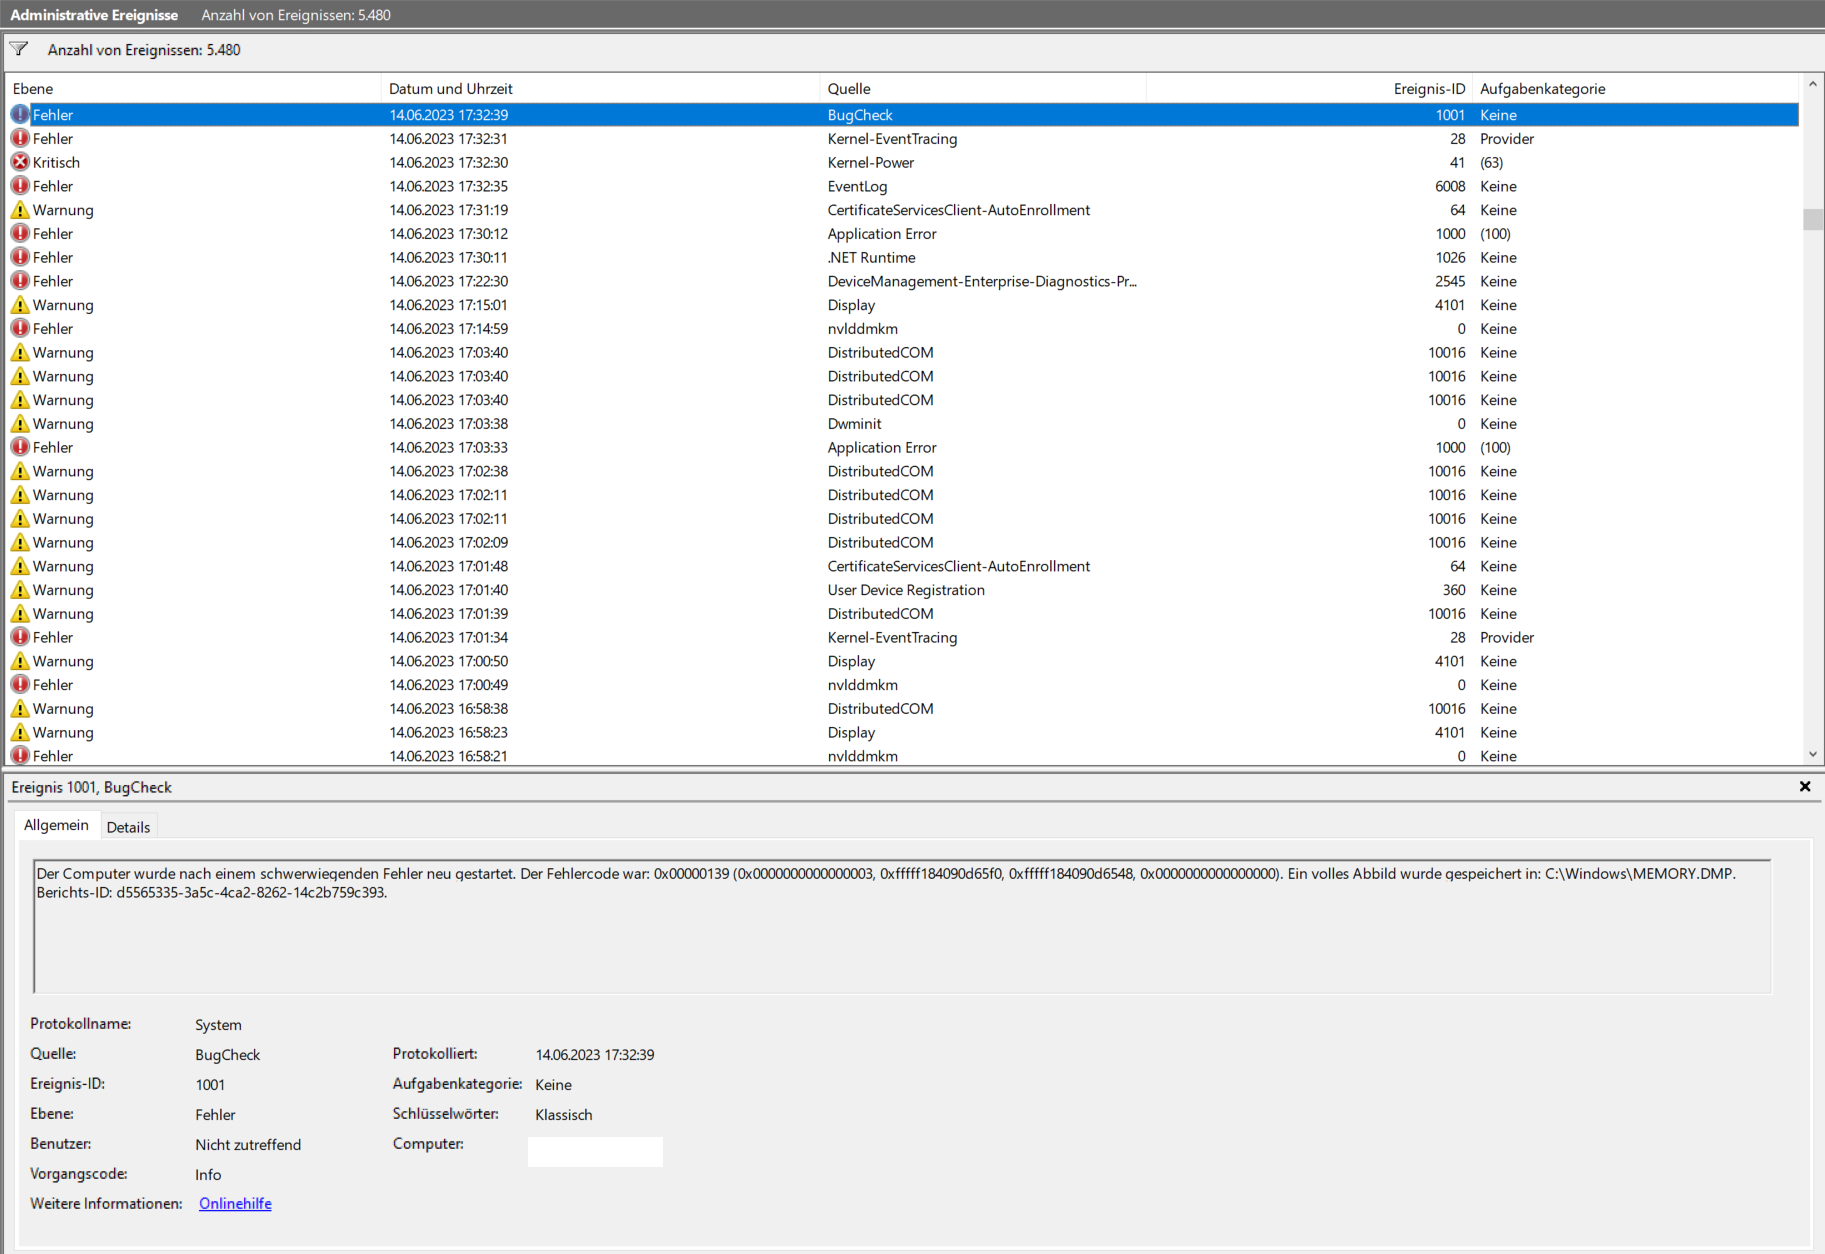Click the event ID 360 cell
This screenshot has height=1254, width=1825.
coord(1454,590)
